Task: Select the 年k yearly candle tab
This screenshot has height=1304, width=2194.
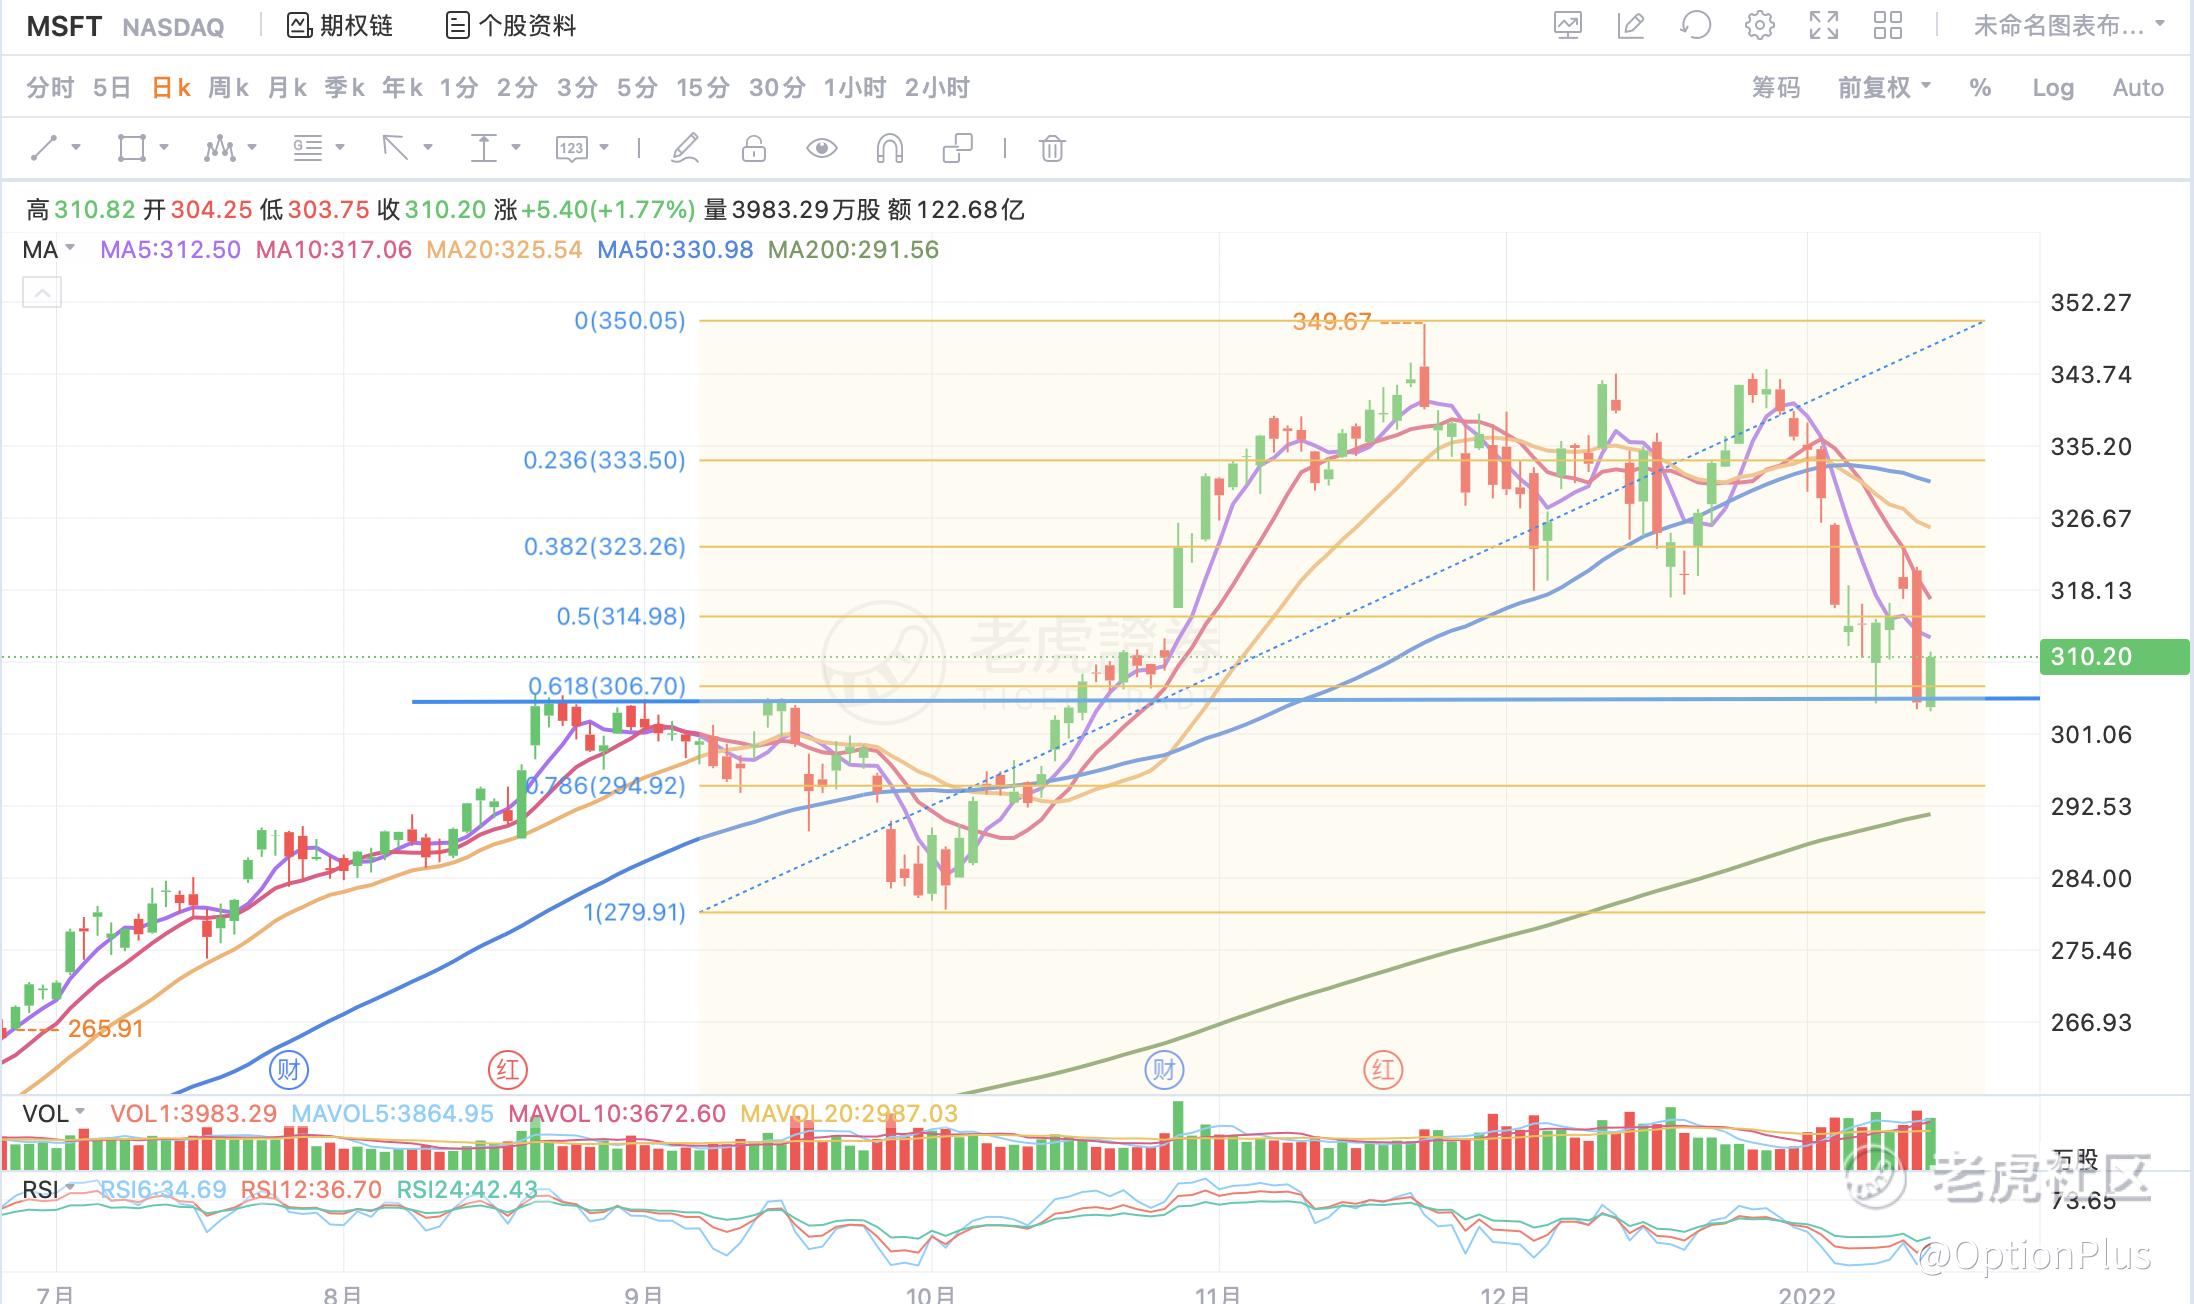Action: tap(402, 88)
